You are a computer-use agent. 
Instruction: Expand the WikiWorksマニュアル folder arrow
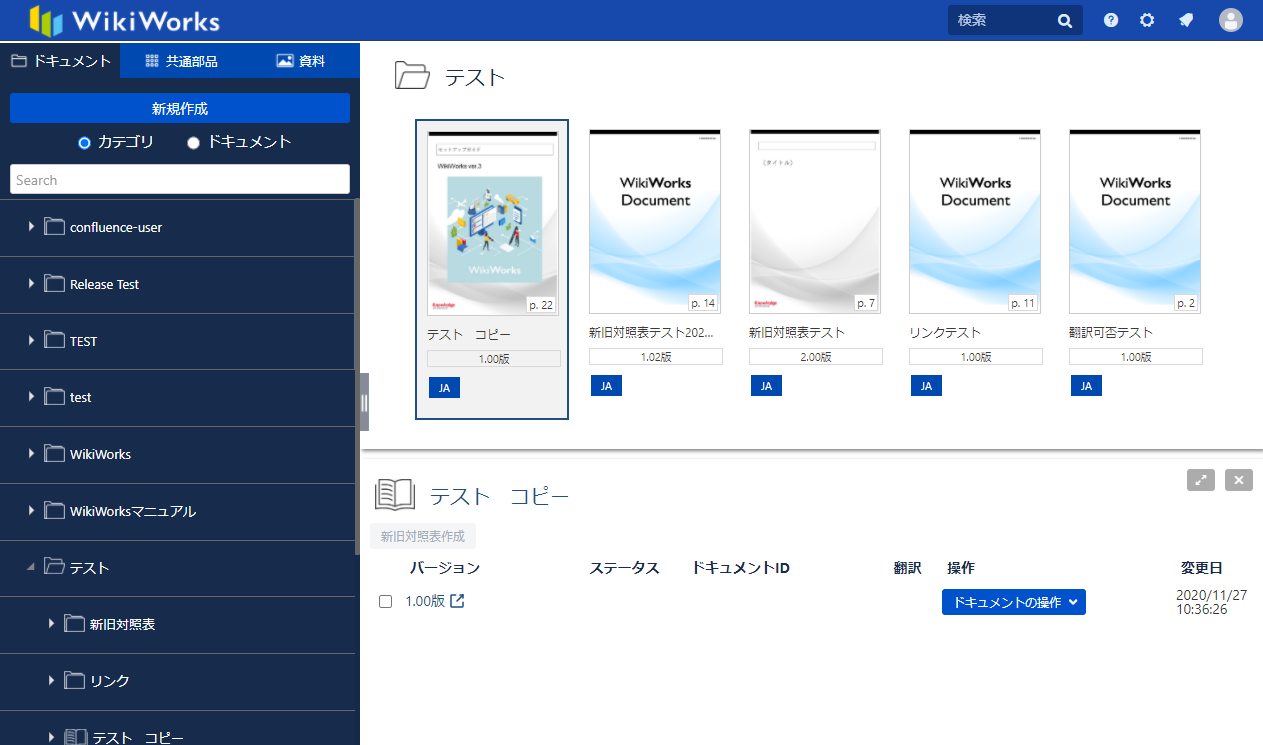tap(31, 511)
